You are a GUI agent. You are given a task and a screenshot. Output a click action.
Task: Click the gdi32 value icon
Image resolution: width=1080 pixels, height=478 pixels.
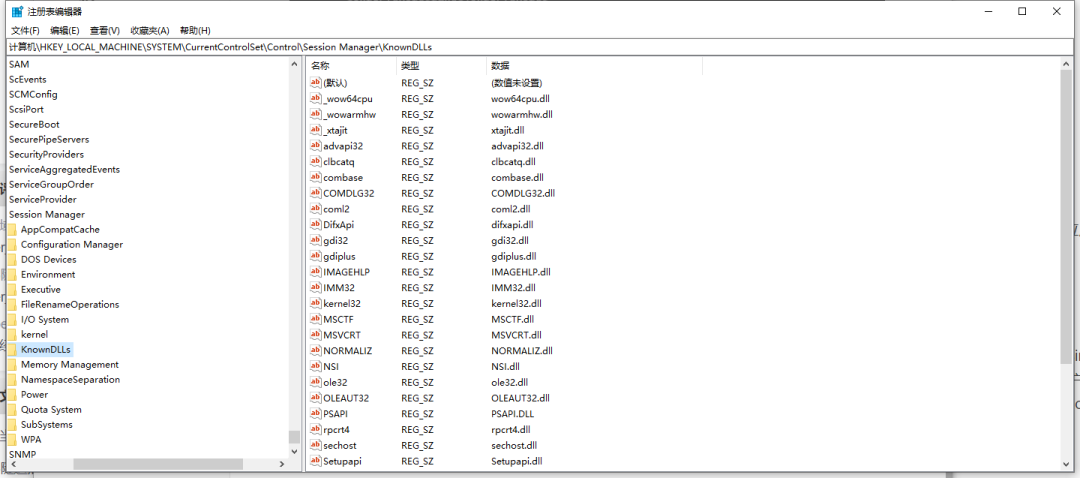[316, 240]
